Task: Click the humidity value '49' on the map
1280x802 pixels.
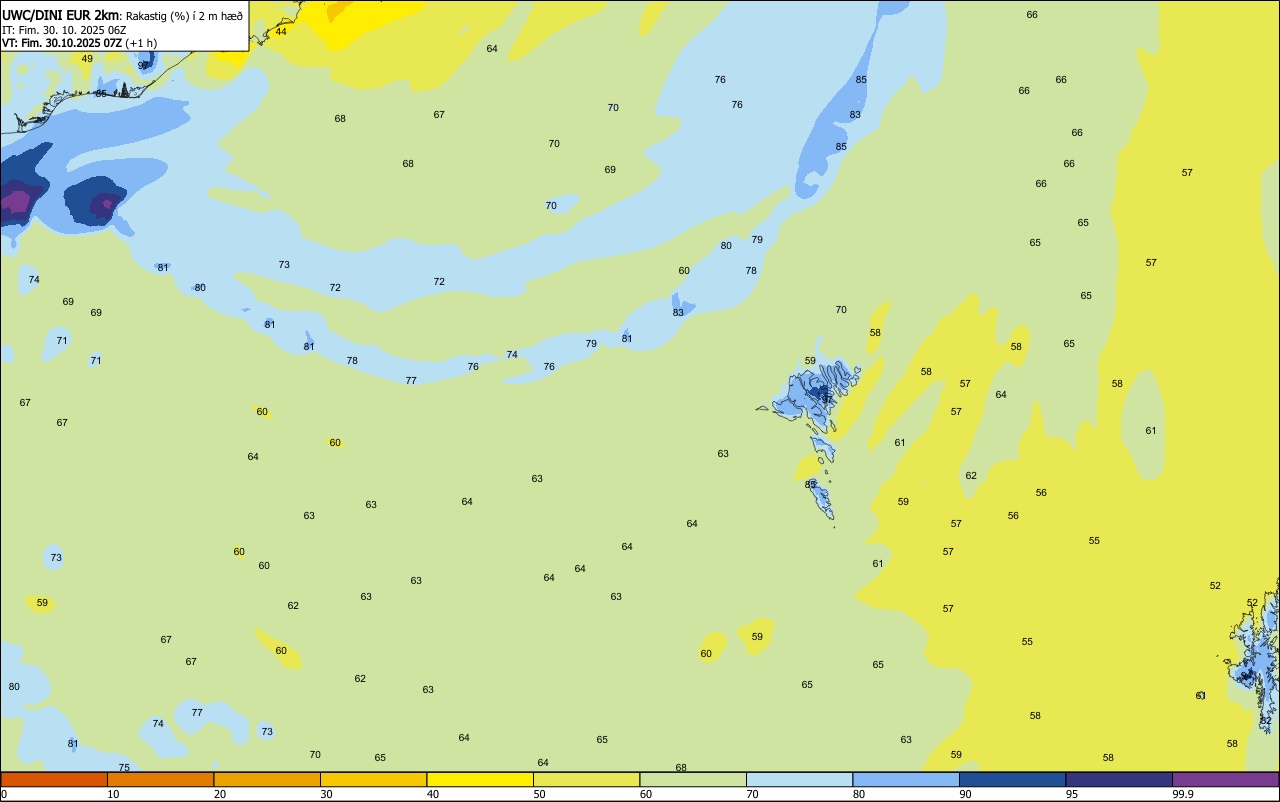Action: [x=87, y=59]
